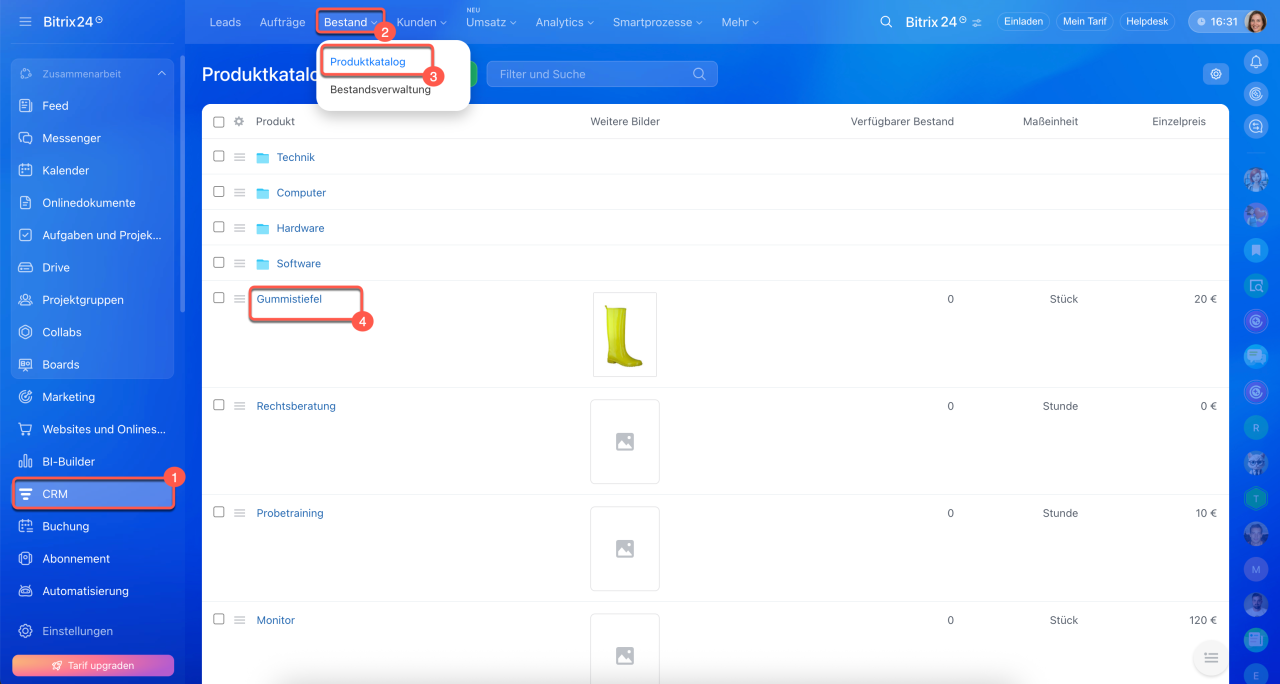1280x684 pixels.
Task: Tick the checkbox for Gummistiefel
Action: tap(219, 298)
